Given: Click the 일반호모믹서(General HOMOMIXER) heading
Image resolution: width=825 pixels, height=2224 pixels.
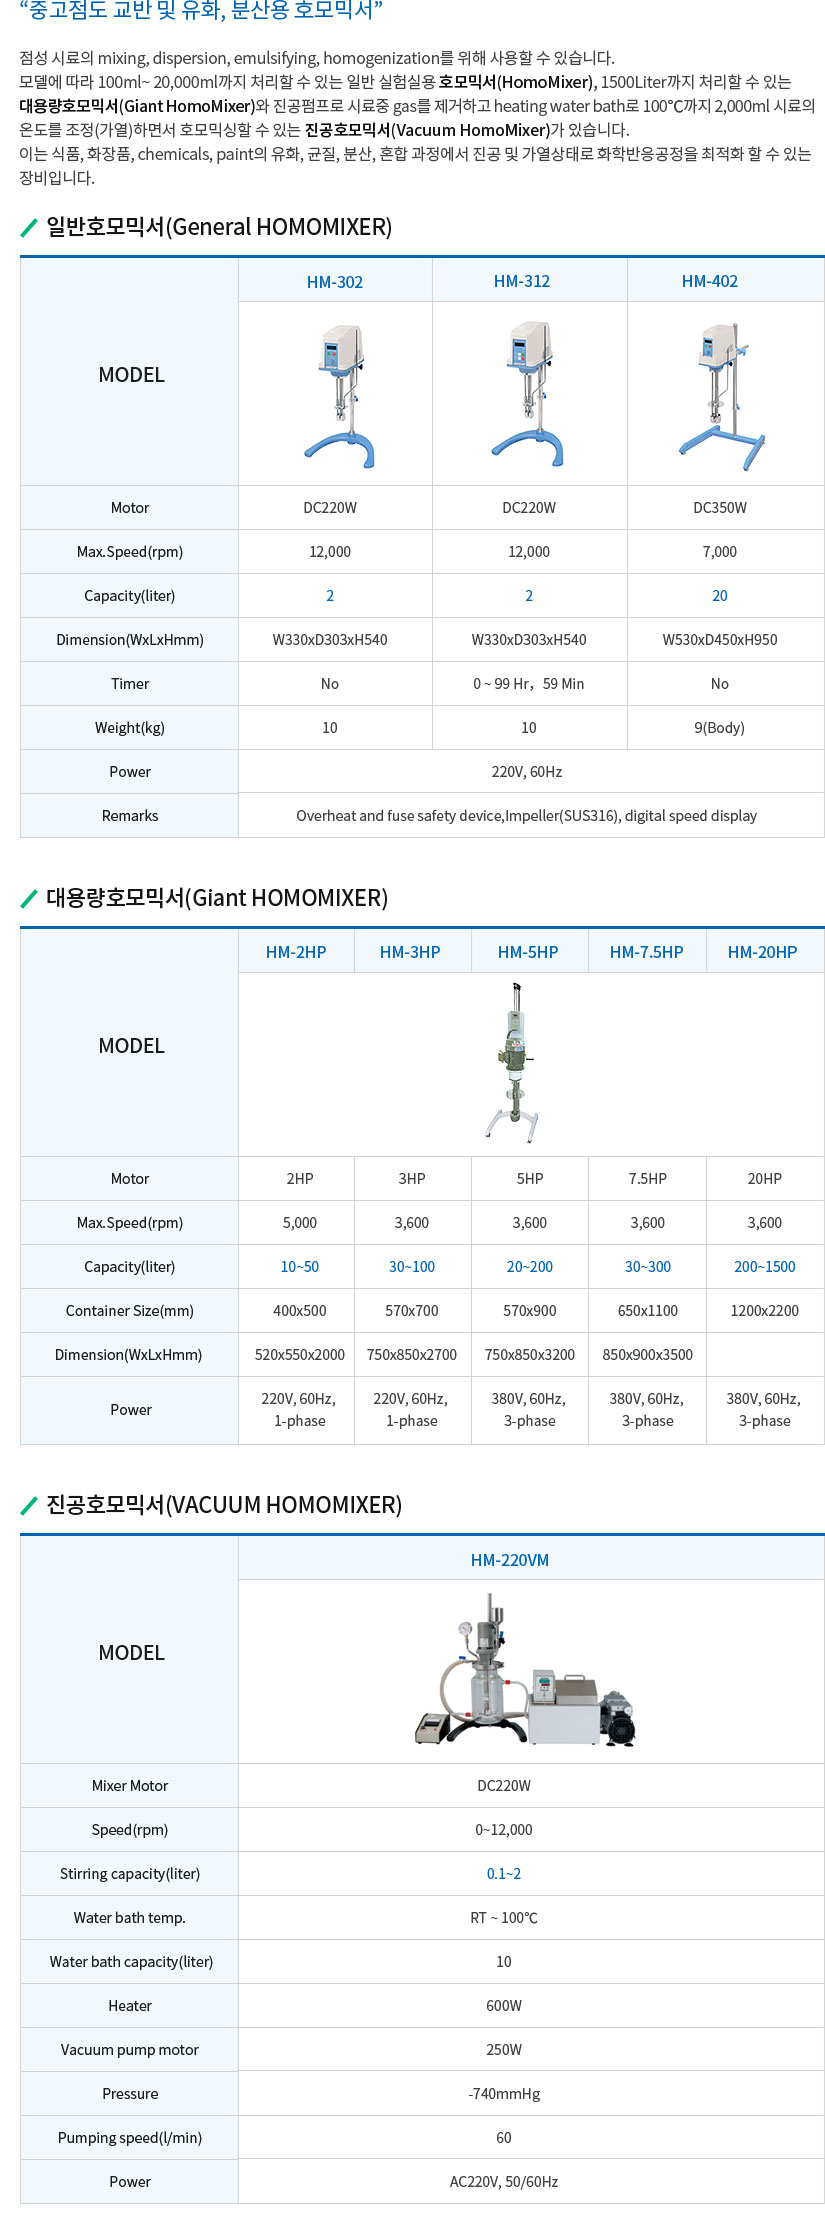Looking at the screenshot, I should tap(219, 227).
